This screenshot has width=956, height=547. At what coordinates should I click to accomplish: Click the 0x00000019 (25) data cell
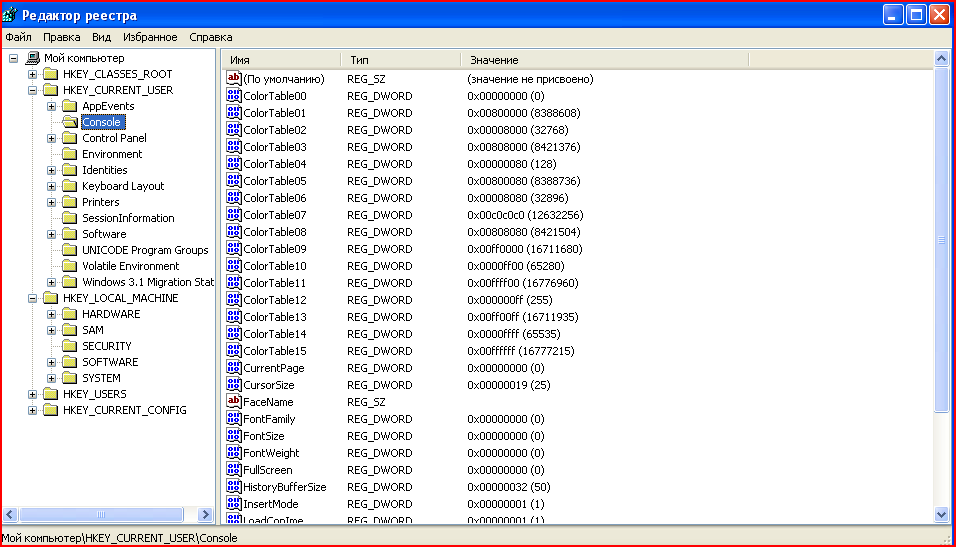pyautogui.click(x=508, y=385)
